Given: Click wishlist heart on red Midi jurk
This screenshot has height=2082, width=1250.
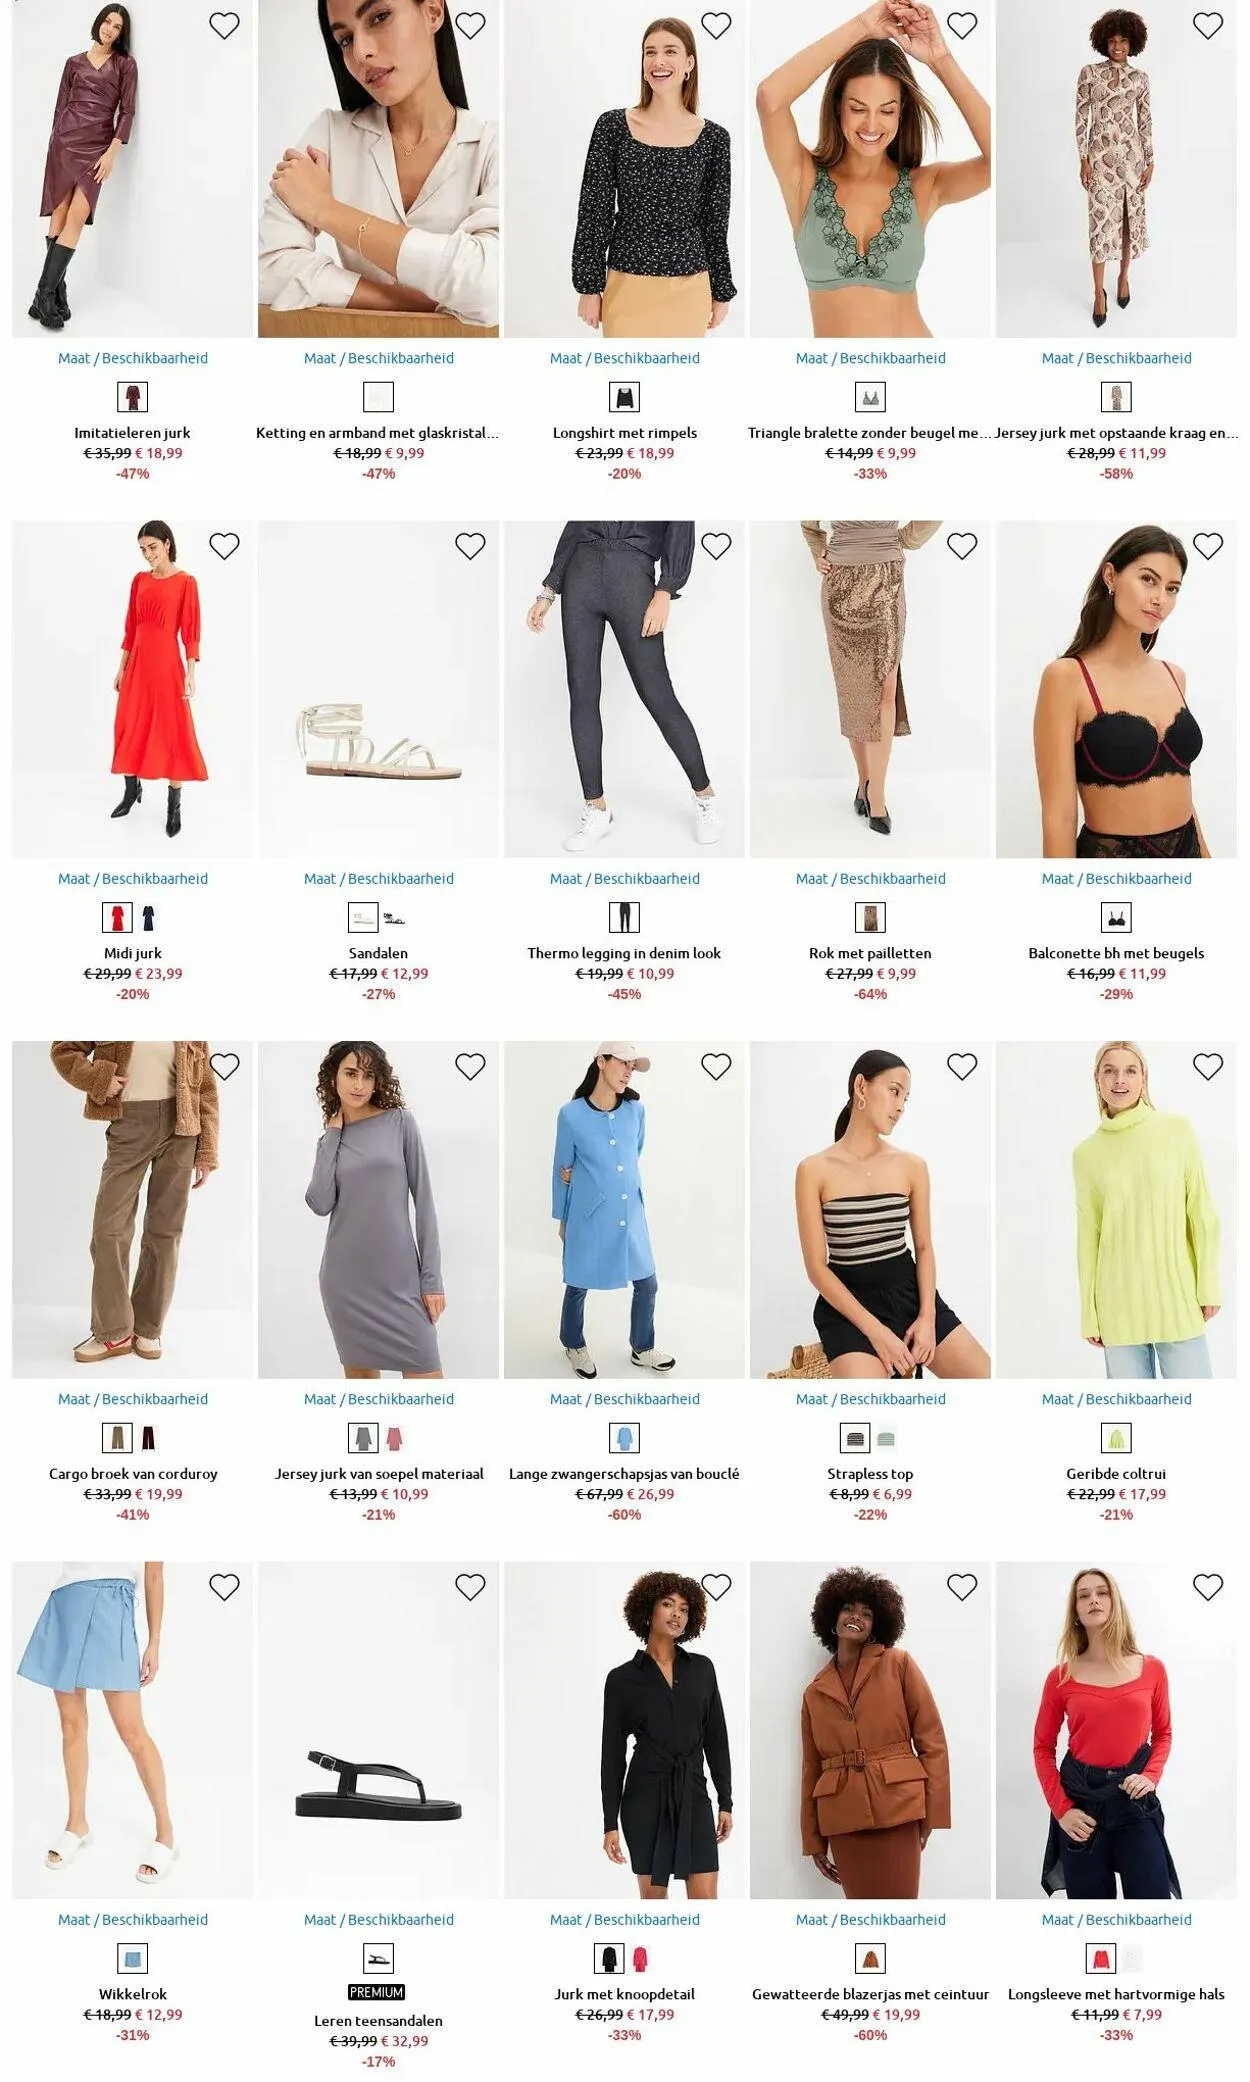Looking at the screenshot, I should tap(224, 546).
